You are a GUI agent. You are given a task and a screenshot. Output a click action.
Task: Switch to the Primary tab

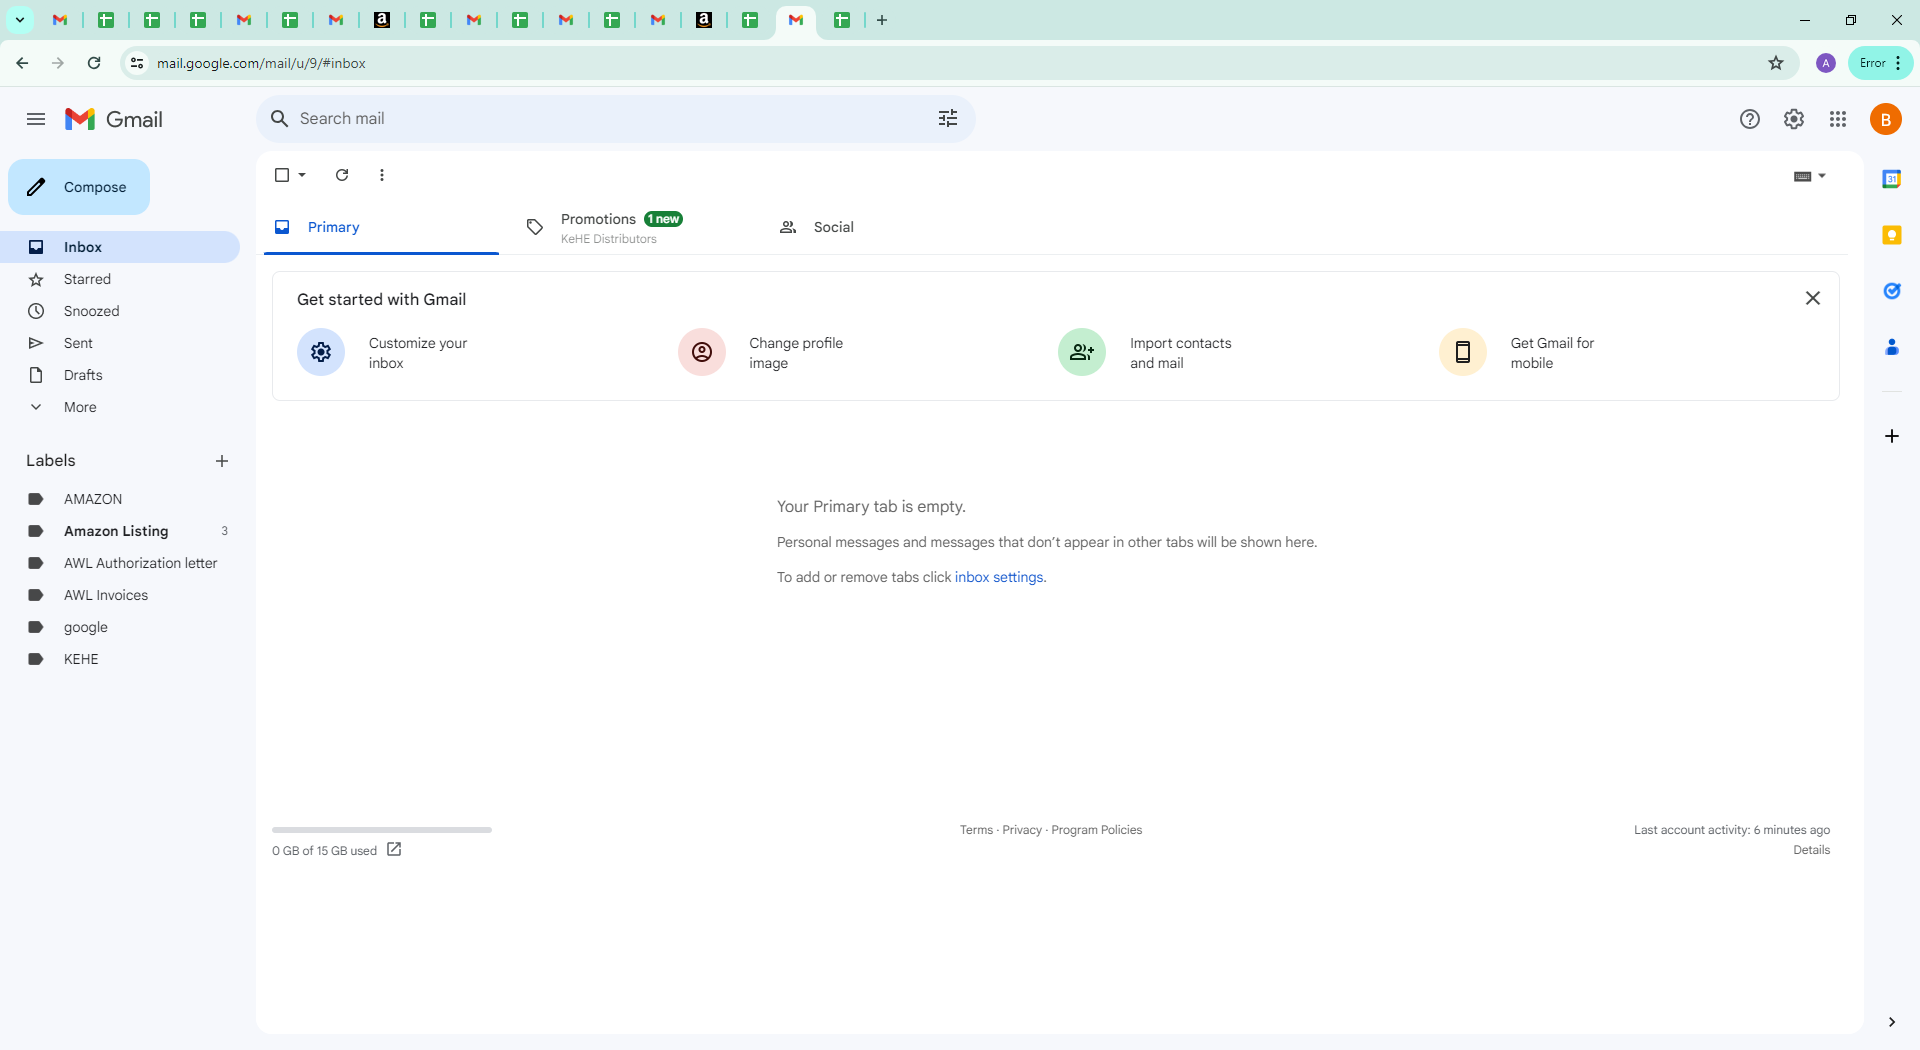381,227
